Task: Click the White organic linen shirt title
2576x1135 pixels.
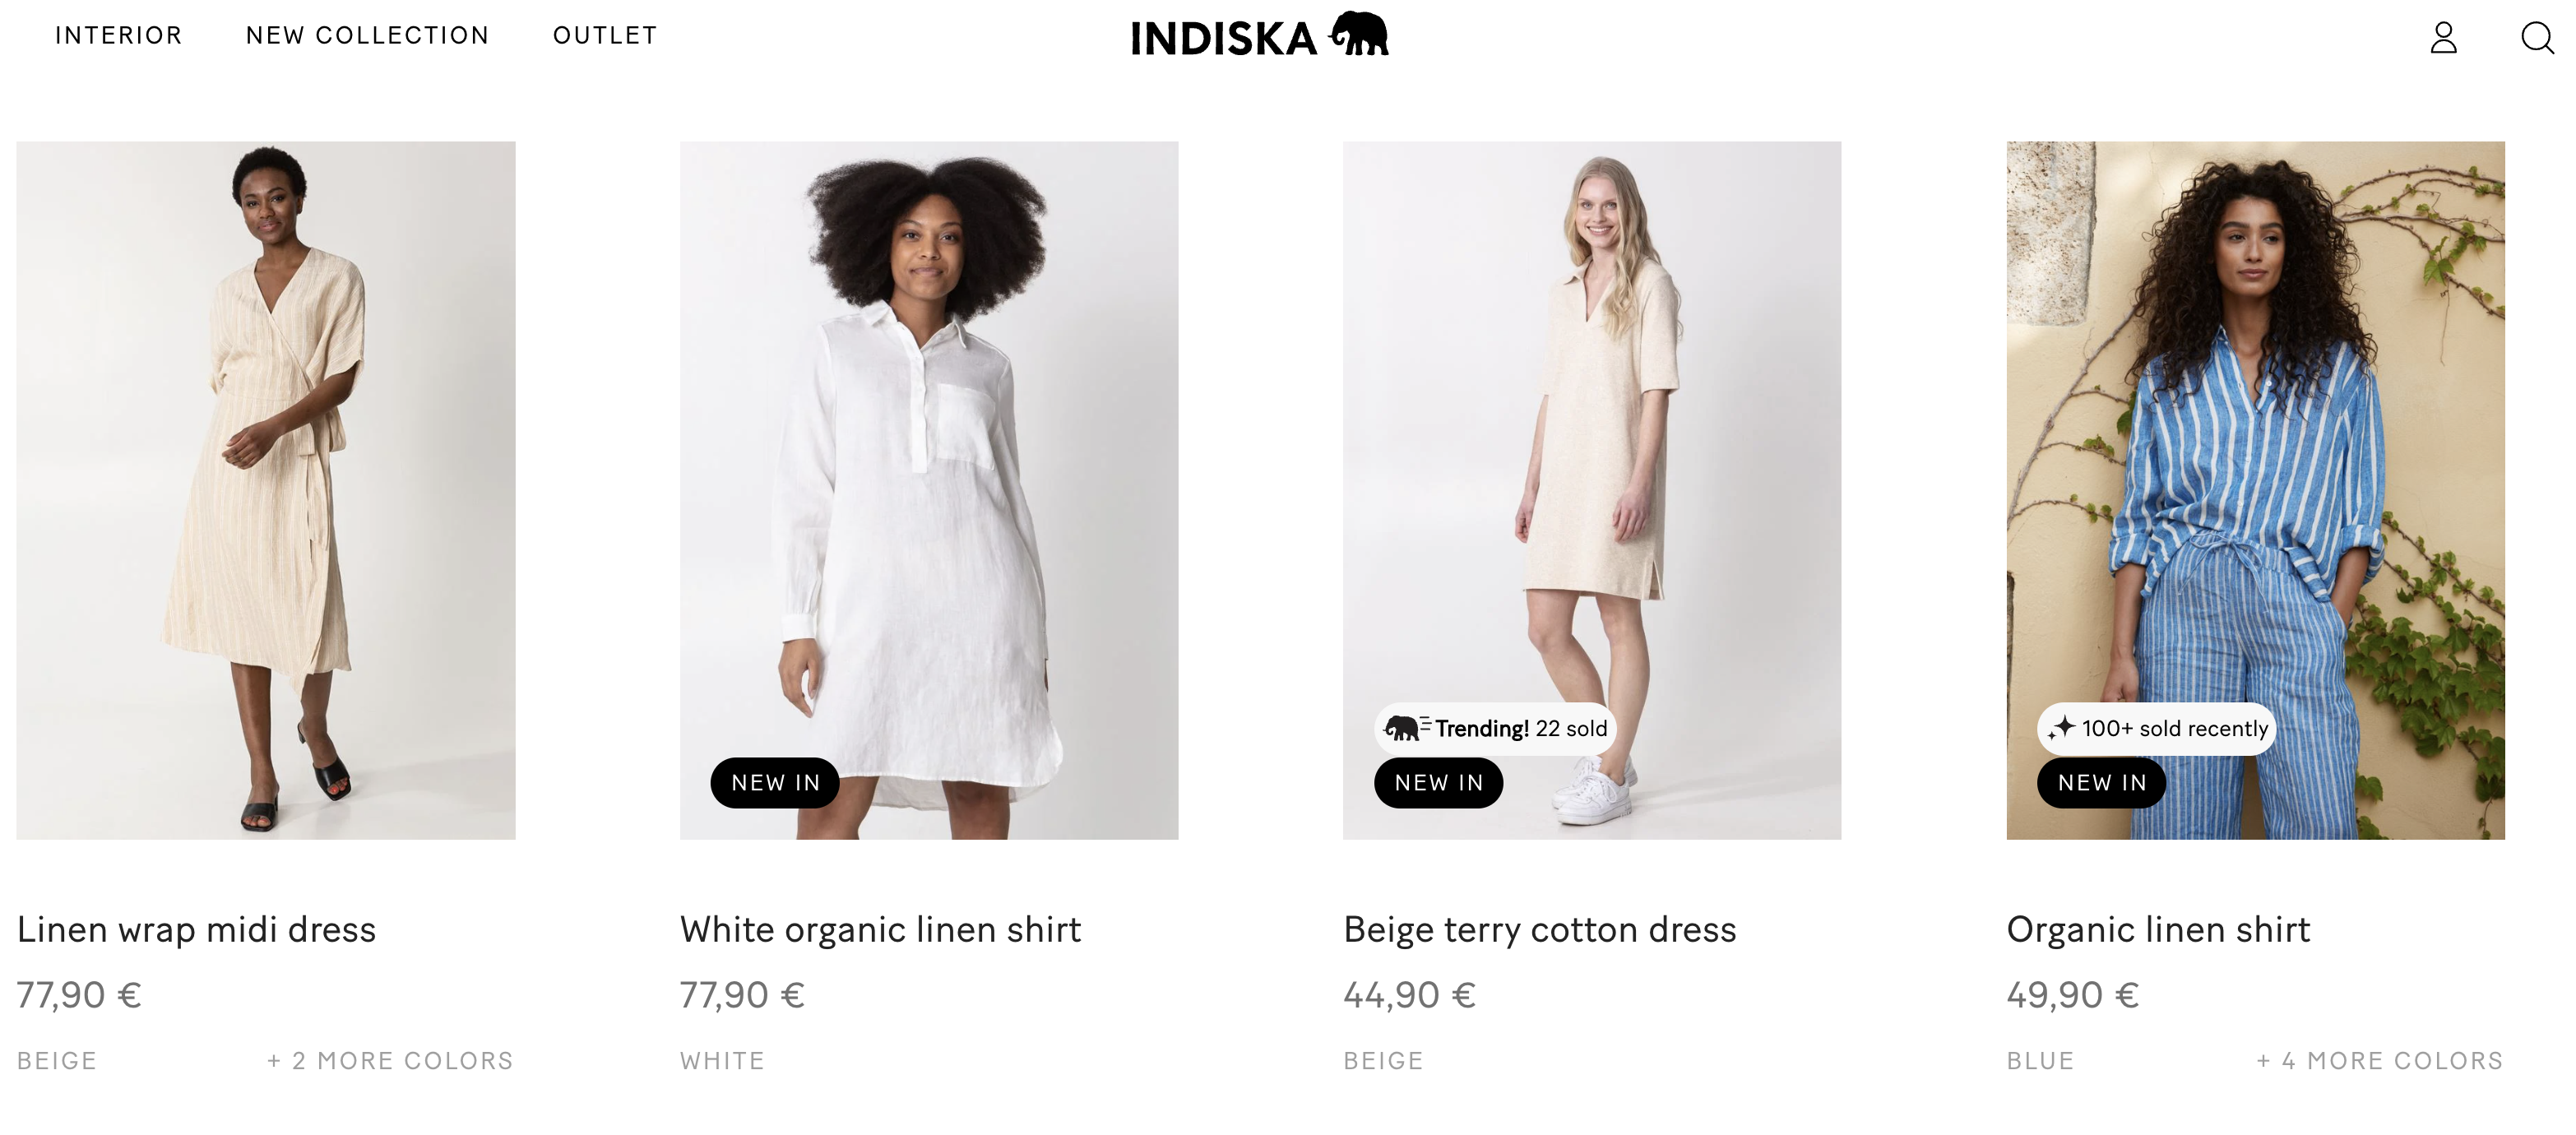Action: click(880, 930)
